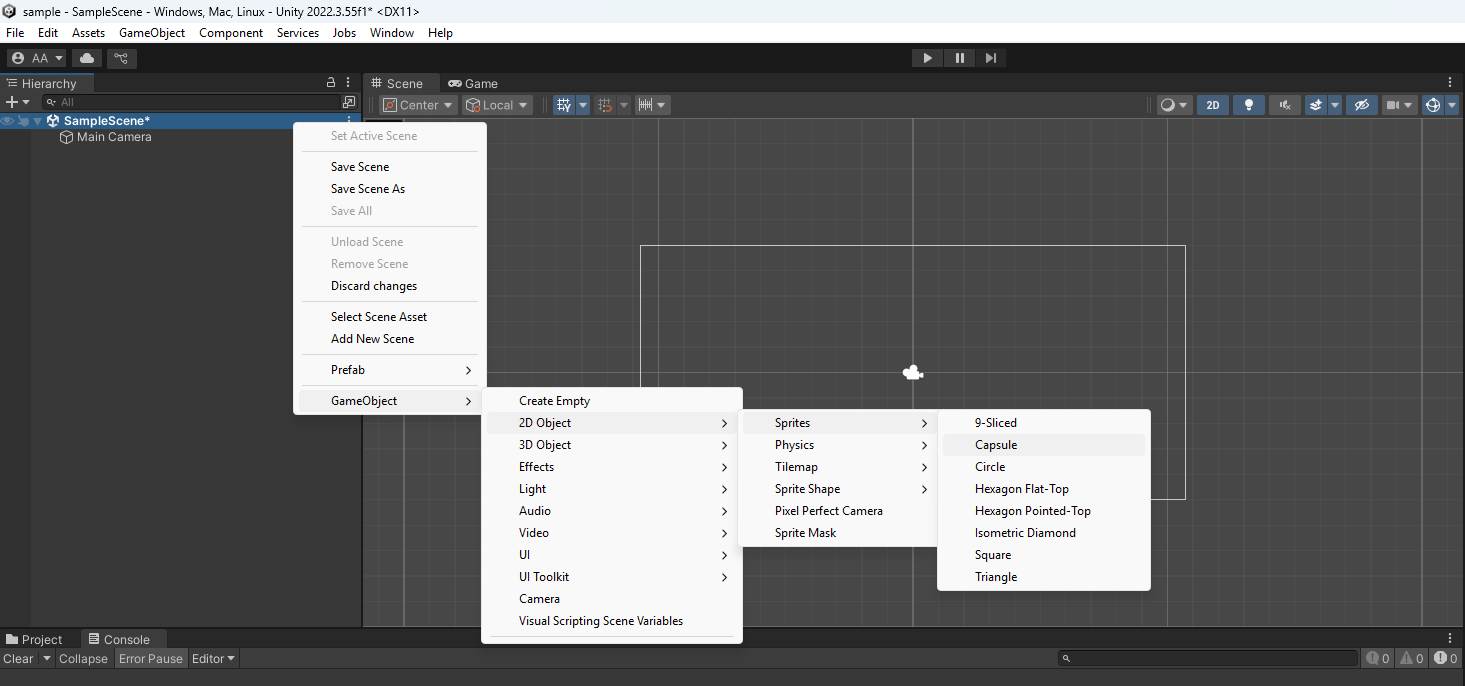Open the AA account dropdown
This screenshot has width=1465, height=686.
(38, 58)
